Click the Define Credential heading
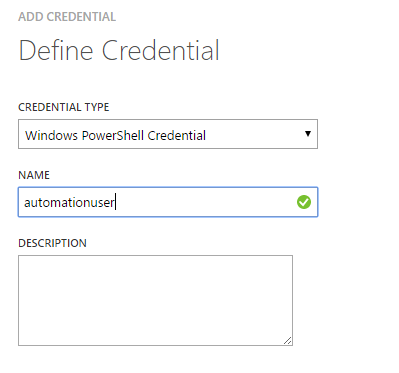The height and width of the screenshot is (373, 399). 119,50
